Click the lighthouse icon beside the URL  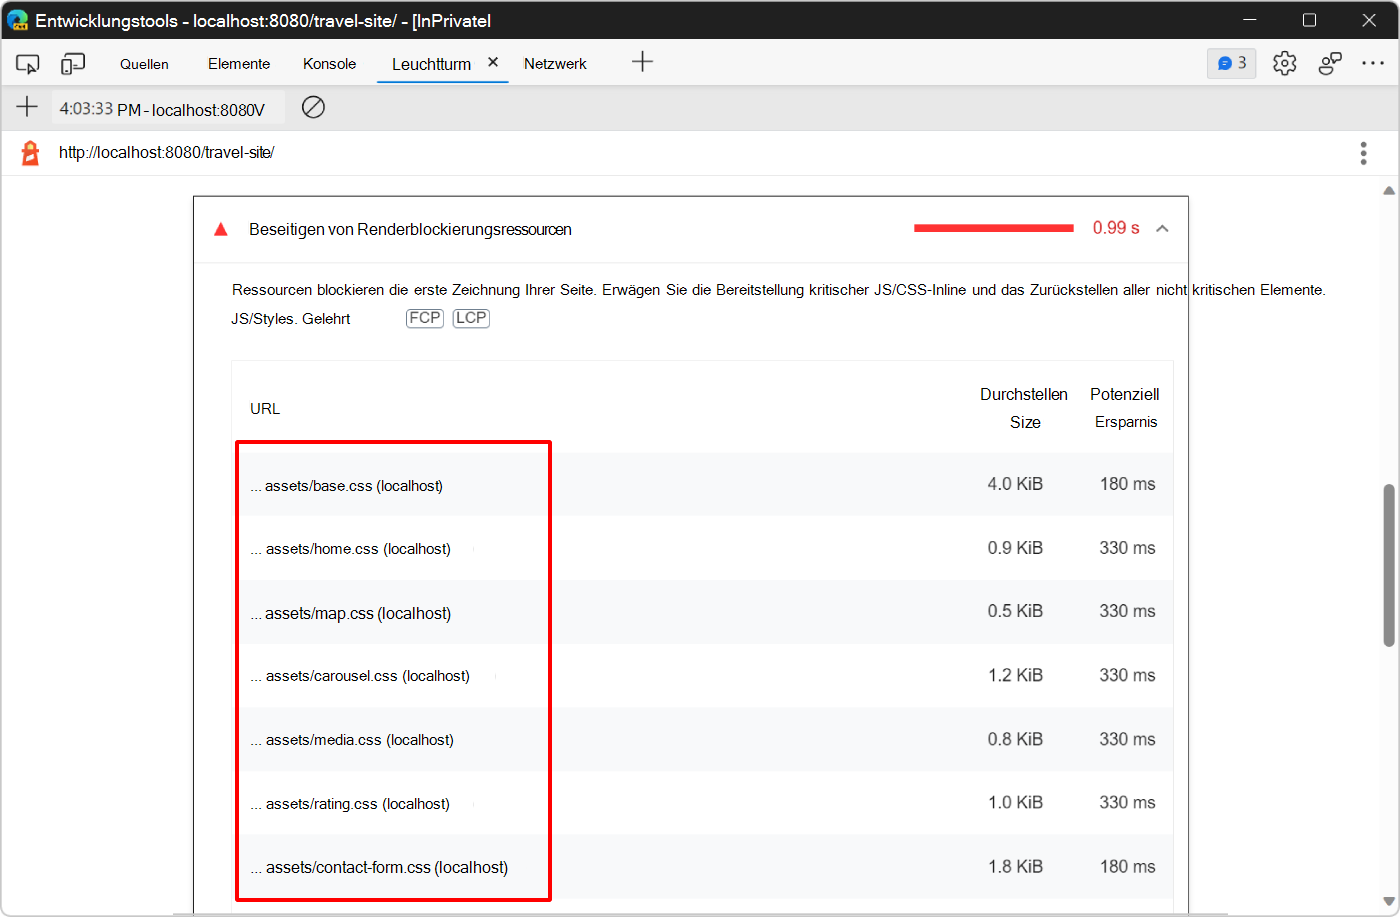(29, 152)
